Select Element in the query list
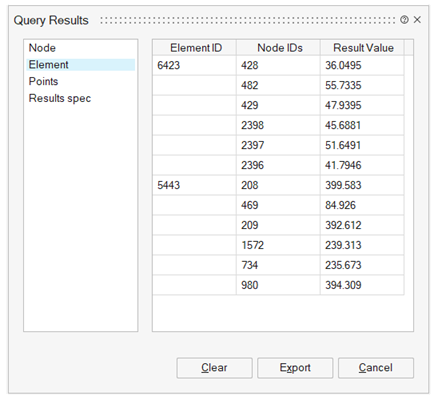This screenshot has height=407, width=443. [81, 65]
